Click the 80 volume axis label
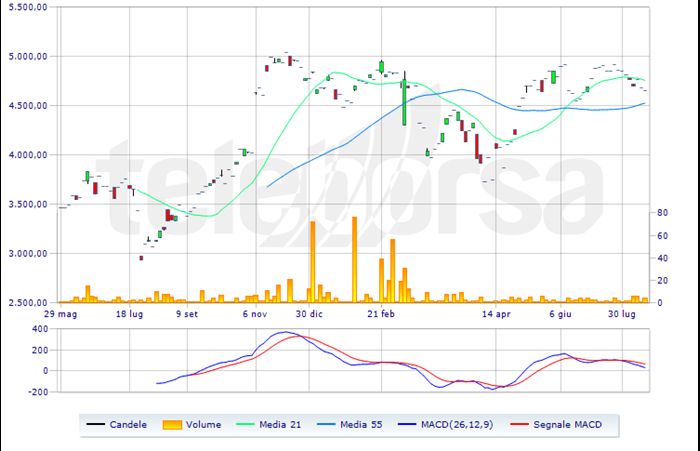Image resolution: width=700 pixels, height=451 pixels. 662,213
